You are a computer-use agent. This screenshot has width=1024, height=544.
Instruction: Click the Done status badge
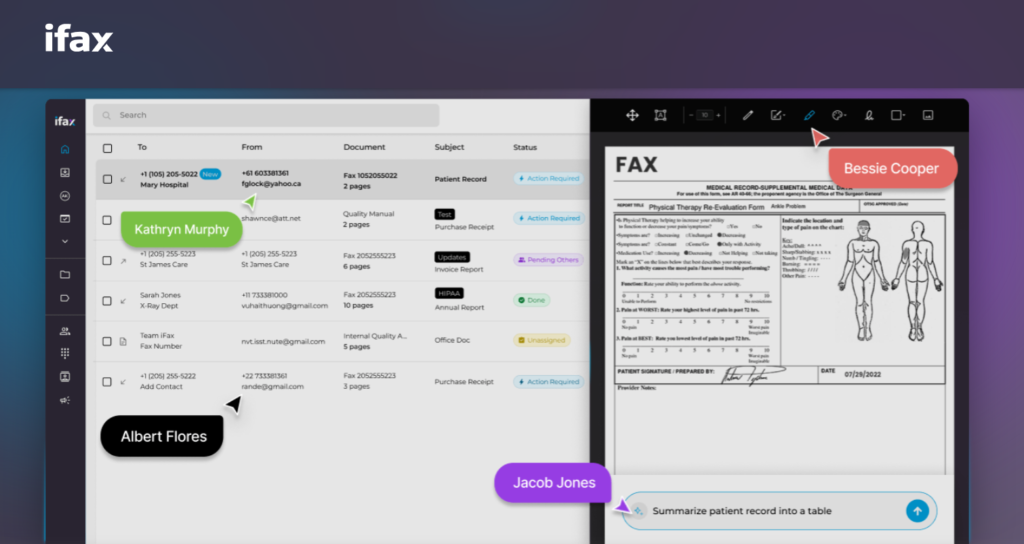(532, 300)
